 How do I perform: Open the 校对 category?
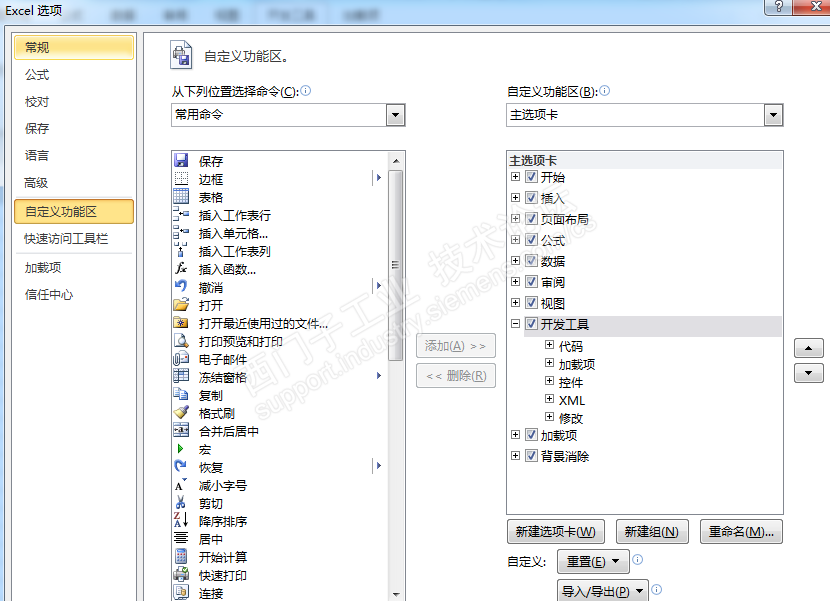click(x=74, y=102)
